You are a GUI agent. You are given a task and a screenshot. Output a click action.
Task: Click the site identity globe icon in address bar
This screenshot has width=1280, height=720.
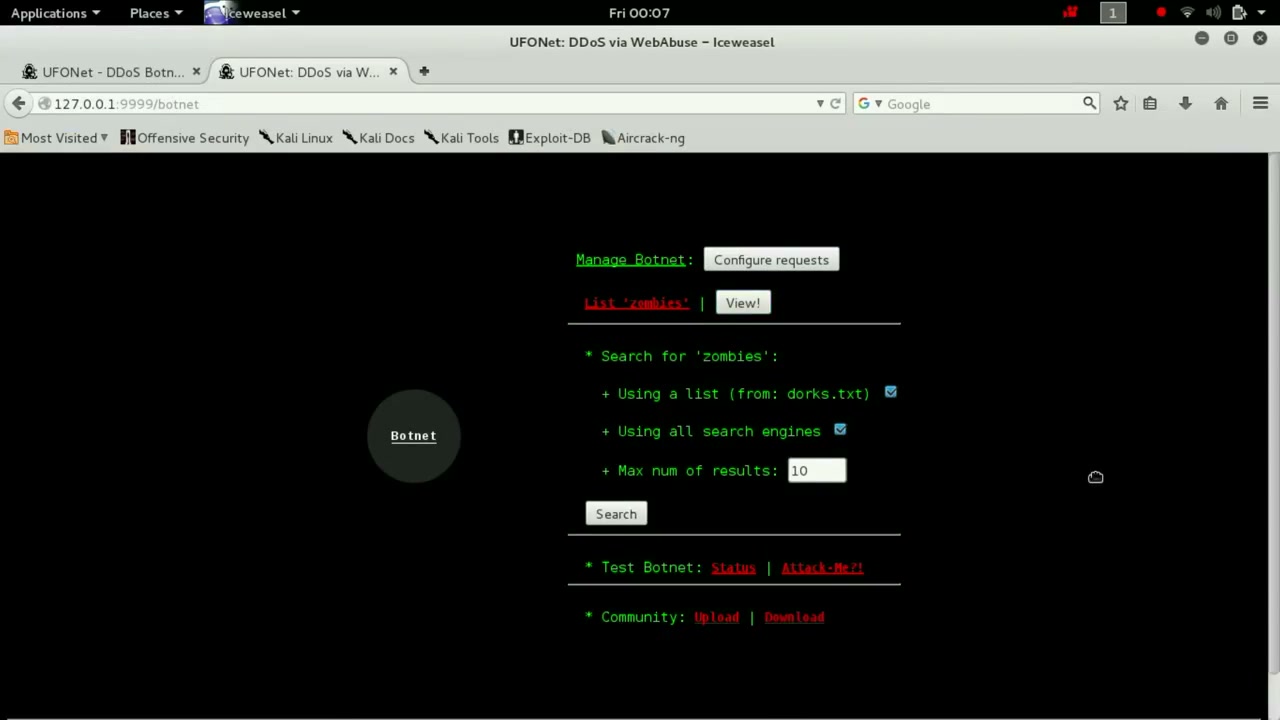[44, 104]
